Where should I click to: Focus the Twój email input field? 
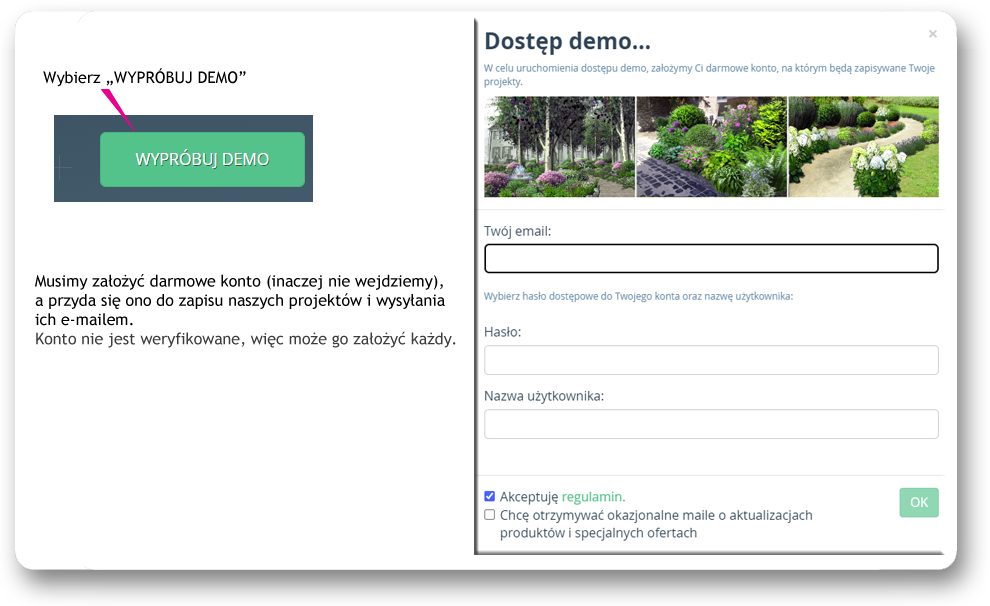tap(711, 259)
